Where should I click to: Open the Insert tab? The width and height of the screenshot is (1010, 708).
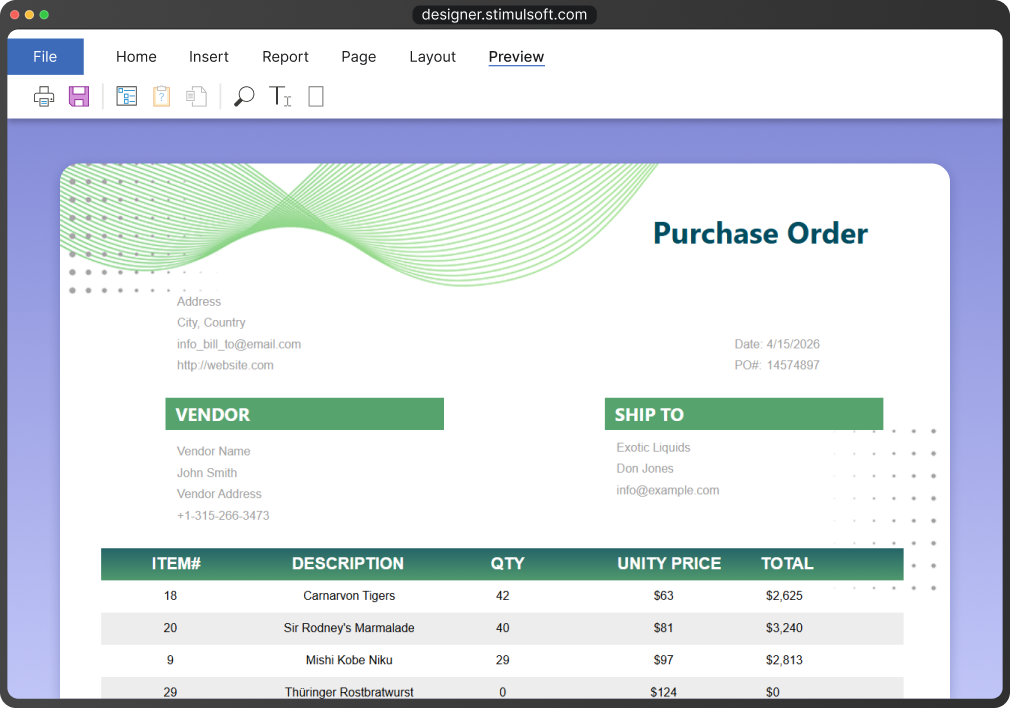tap(209, 57)
